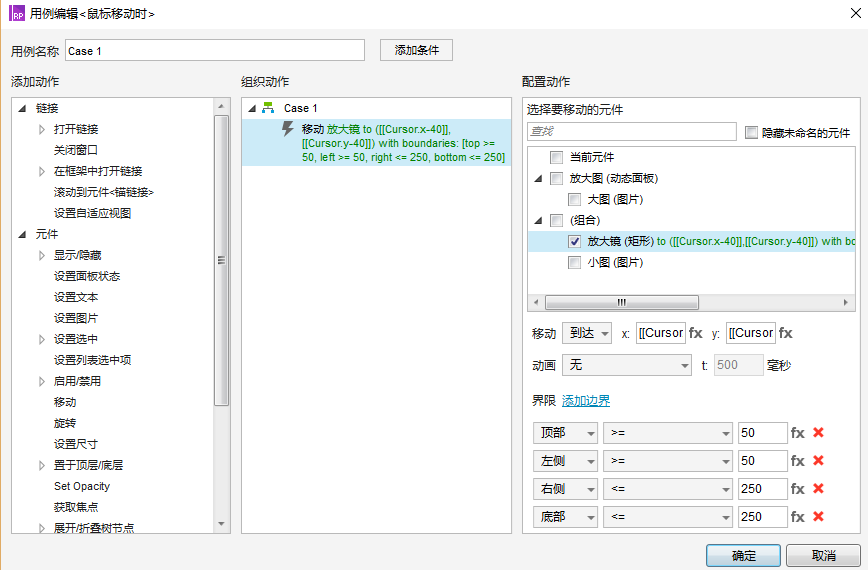Open fx editor for y value
This screenshot has height=570, width=868.
tap(786, 333)
